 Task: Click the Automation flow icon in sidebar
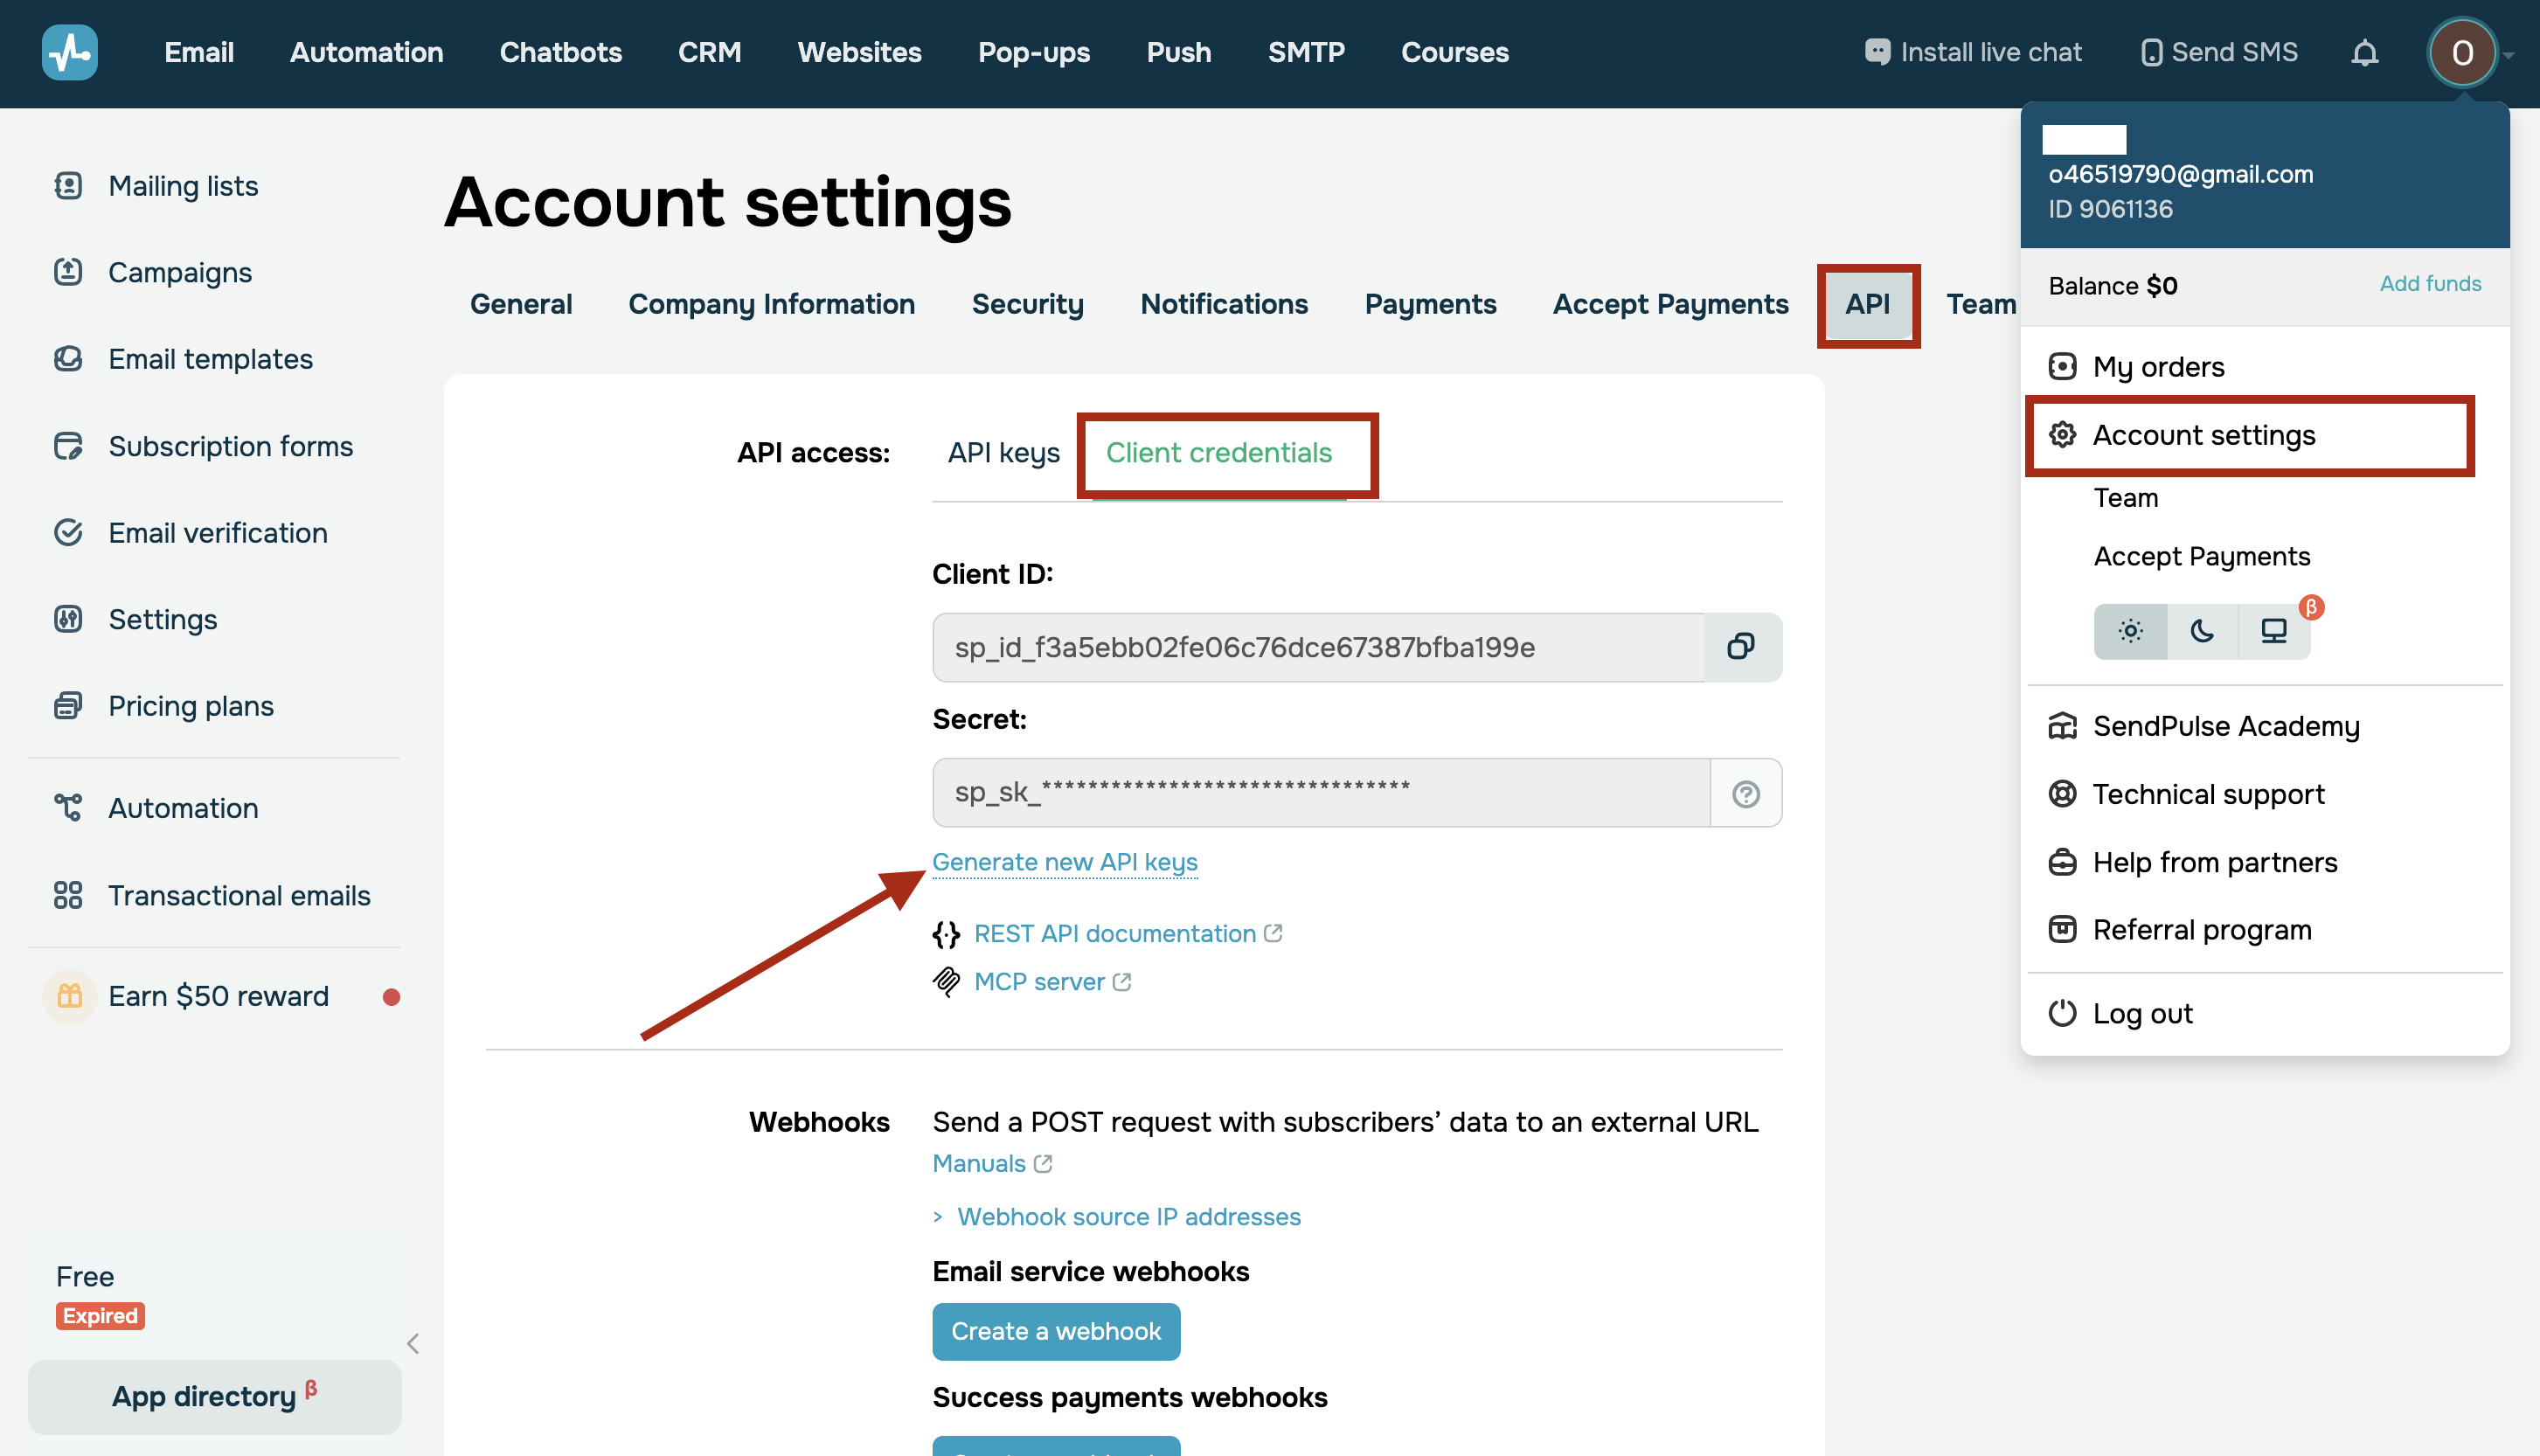click(x=68, y=807)
